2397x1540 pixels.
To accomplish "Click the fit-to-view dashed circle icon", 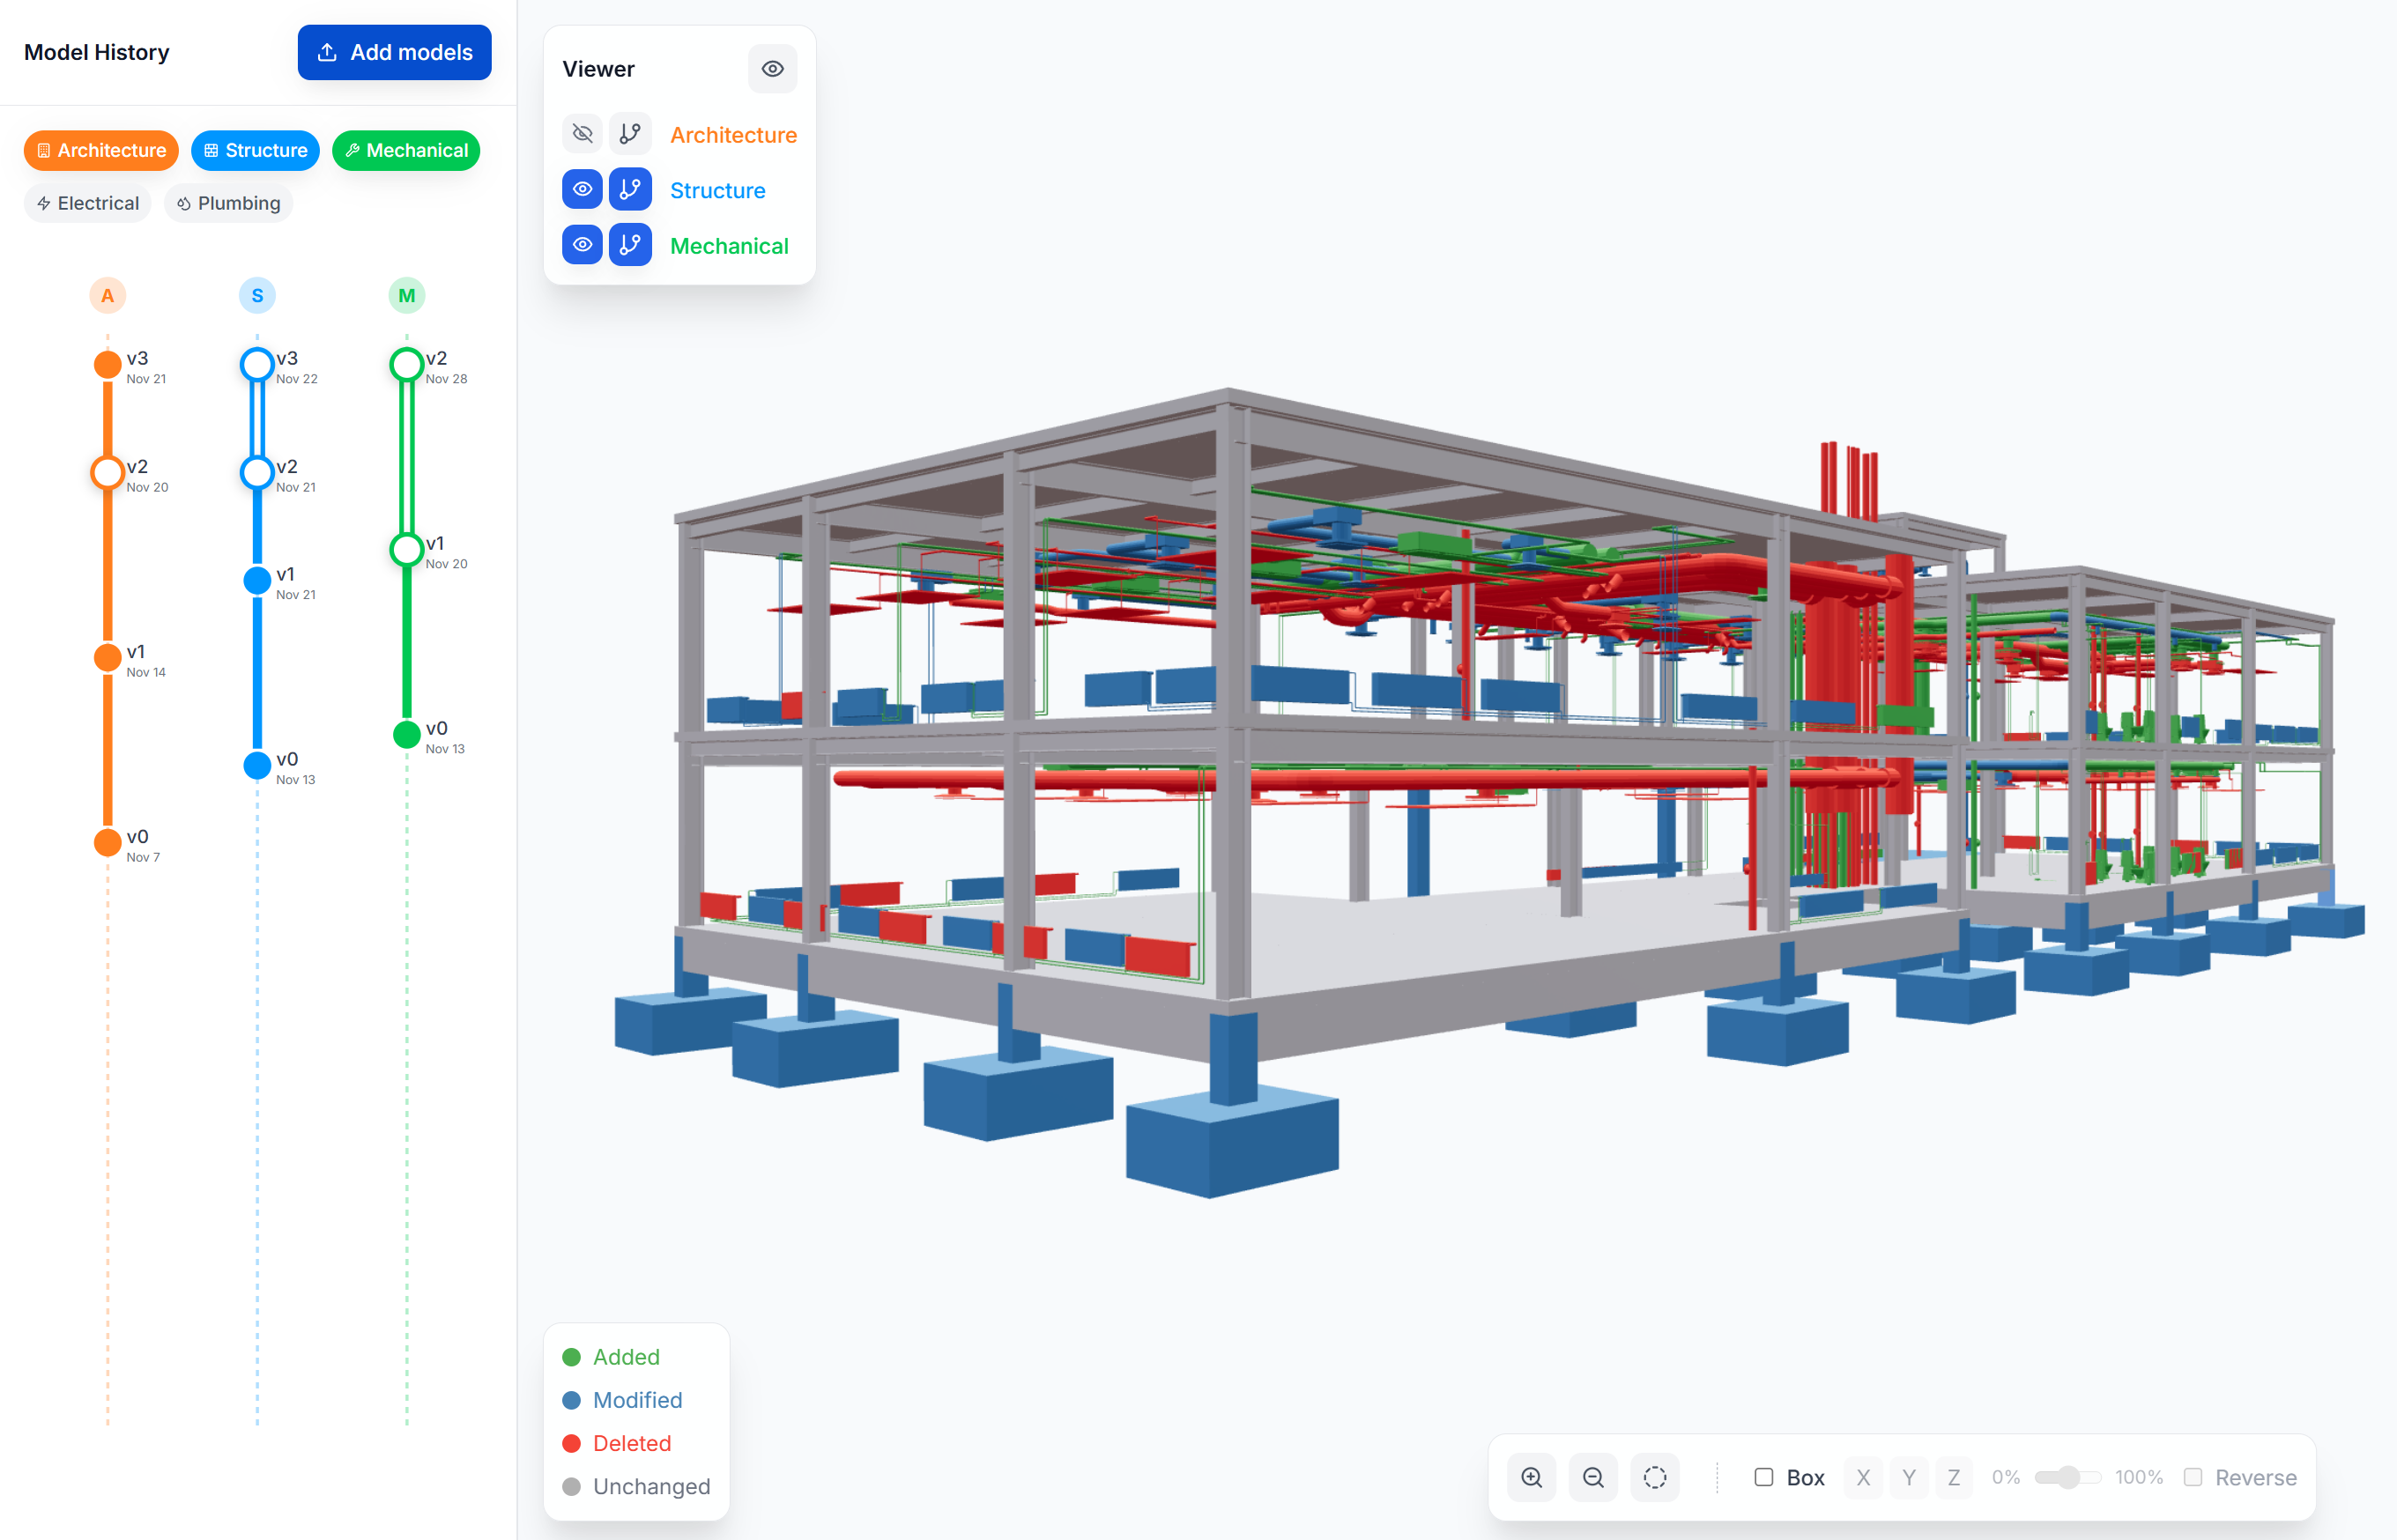I will tap(1655, 1477).
